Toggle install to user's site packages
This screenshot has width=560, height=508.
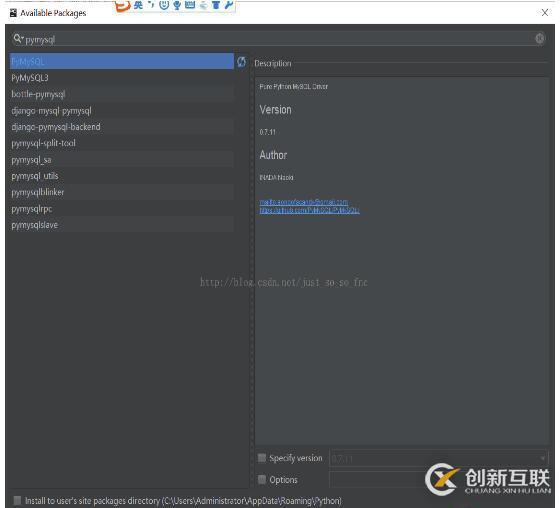17,500
